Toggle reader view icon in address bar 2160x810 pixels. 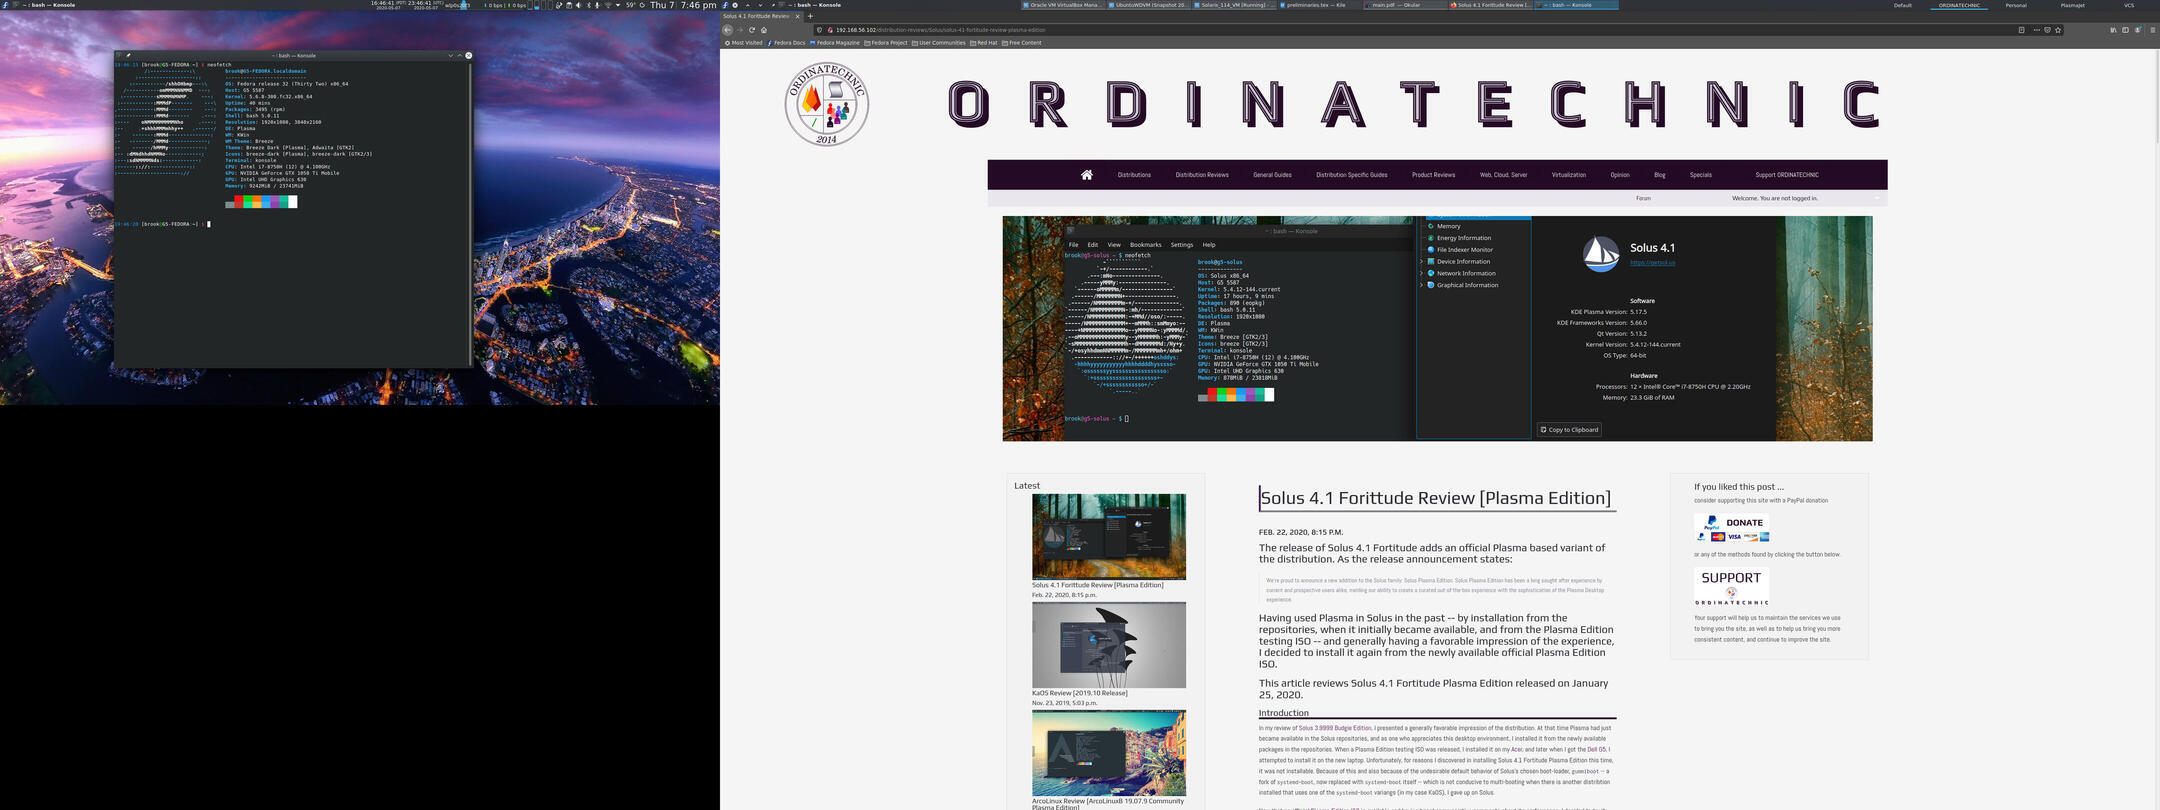(x=2022, y=30)
